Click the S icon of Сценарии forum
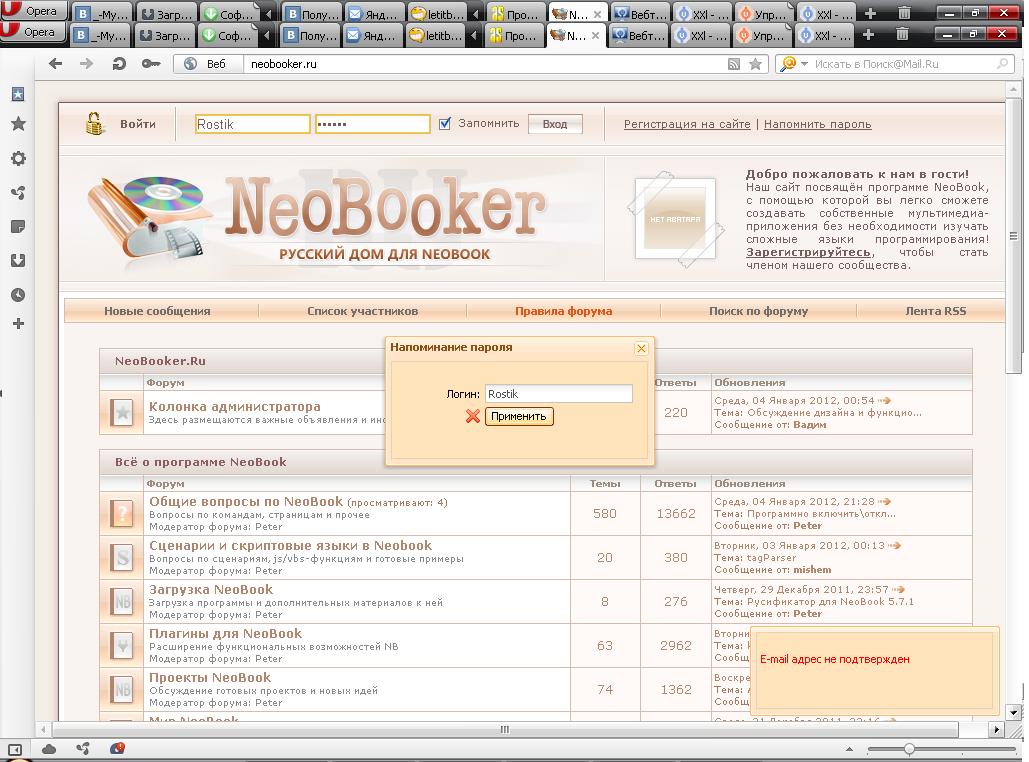1029x762 pixels. (122, 557)
